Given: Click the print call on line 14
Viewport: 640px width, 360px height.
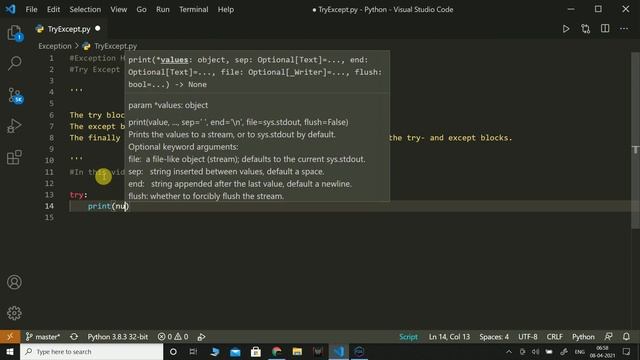Looking at the screenshot, I should click(x=99, y=206).
